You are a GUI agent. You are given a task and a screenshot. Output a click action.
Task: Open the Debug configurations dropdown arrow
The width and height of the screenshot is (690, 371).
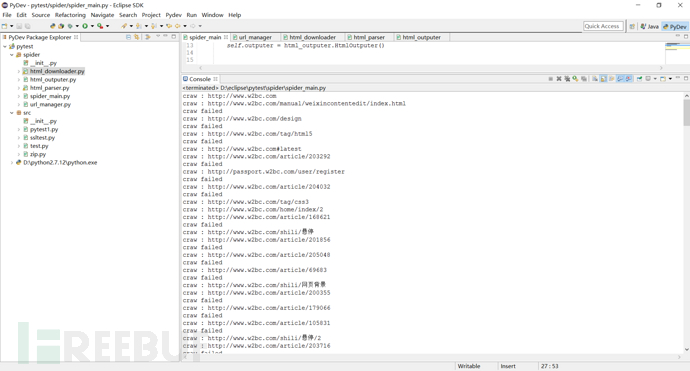tap(77, 26)
